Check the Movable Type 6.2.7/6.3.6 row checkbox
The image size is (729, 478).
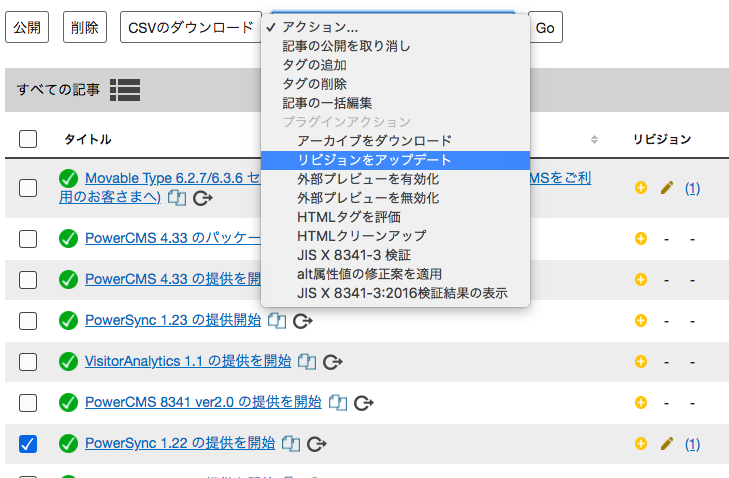(28, 188)
